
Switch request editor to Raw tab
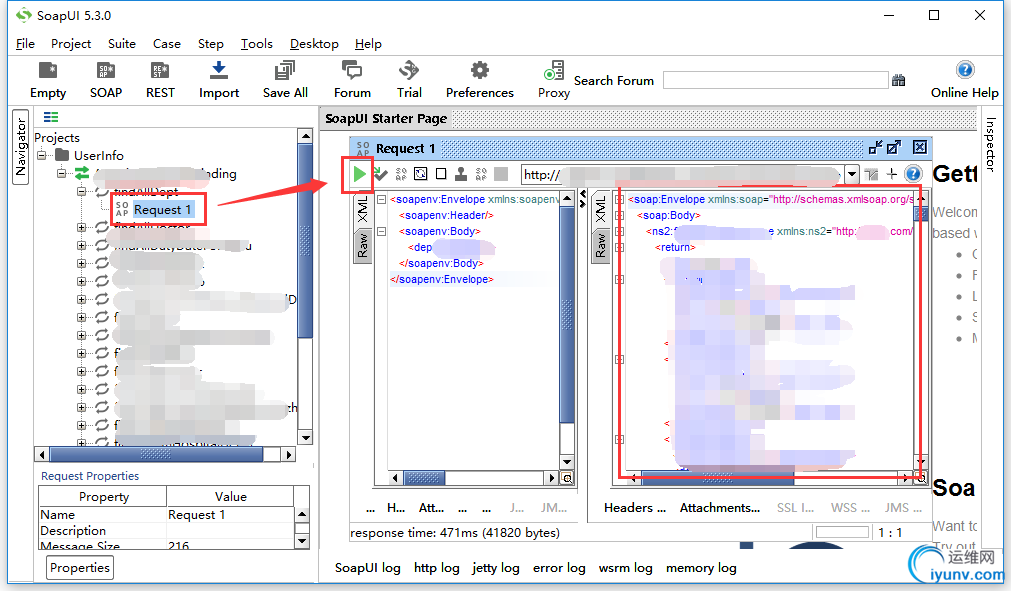(363, 246)
